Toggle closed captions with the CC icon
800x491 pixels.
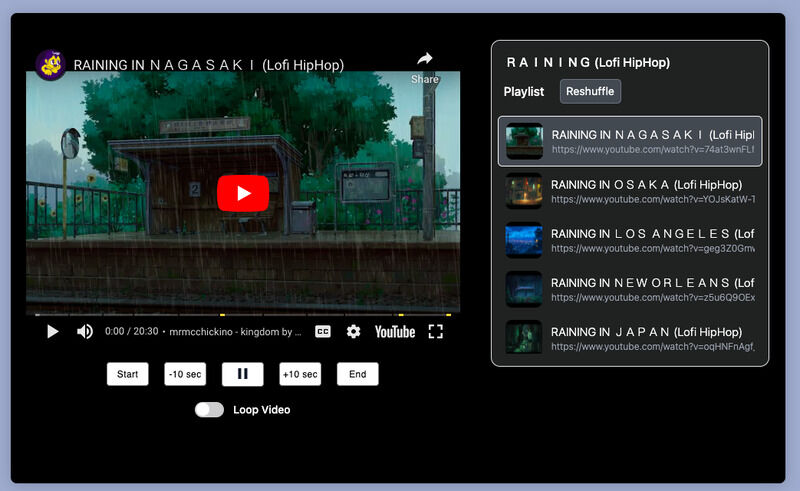click(322, 332)
